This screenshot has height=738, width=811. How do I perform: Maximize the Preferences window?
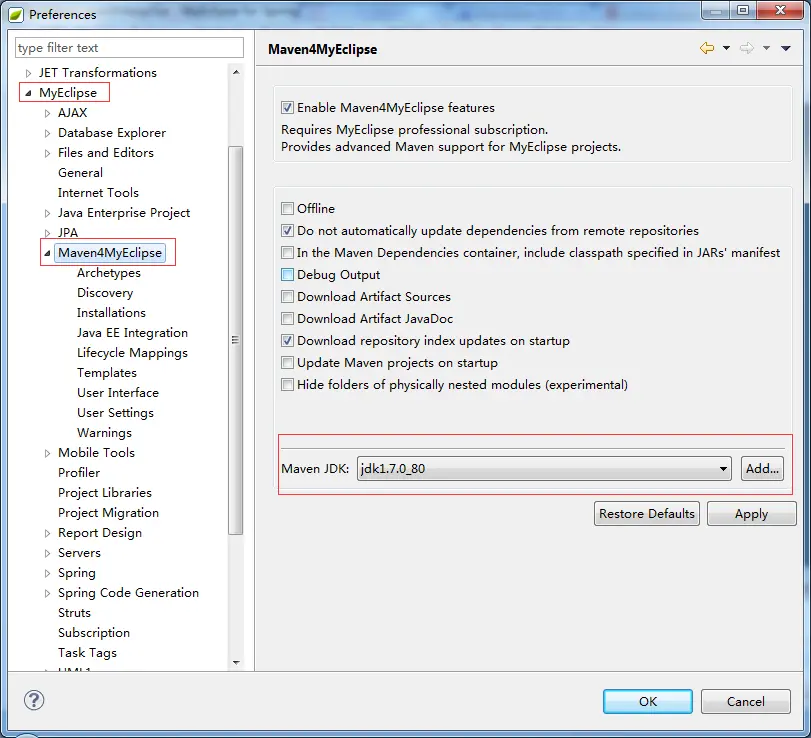point(743,10)
